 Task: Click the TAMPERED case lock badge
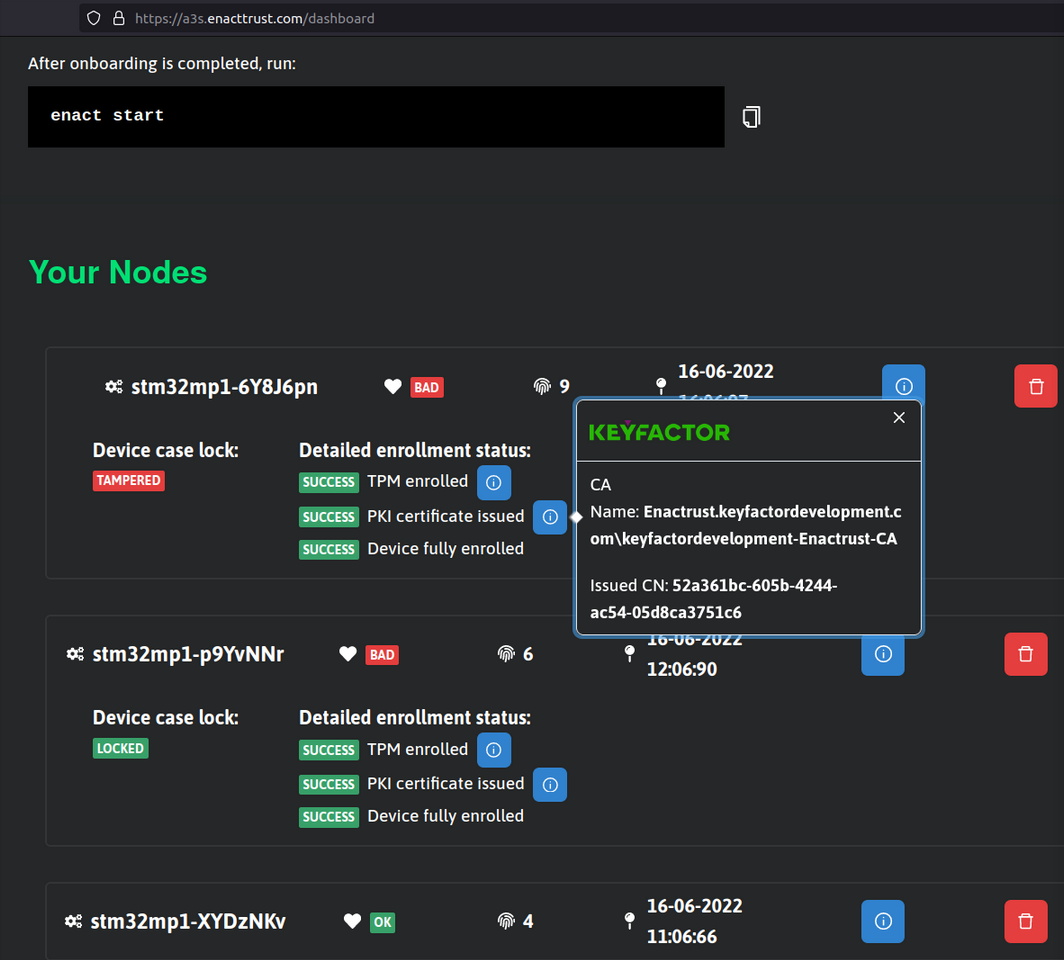tap(128, 481)
